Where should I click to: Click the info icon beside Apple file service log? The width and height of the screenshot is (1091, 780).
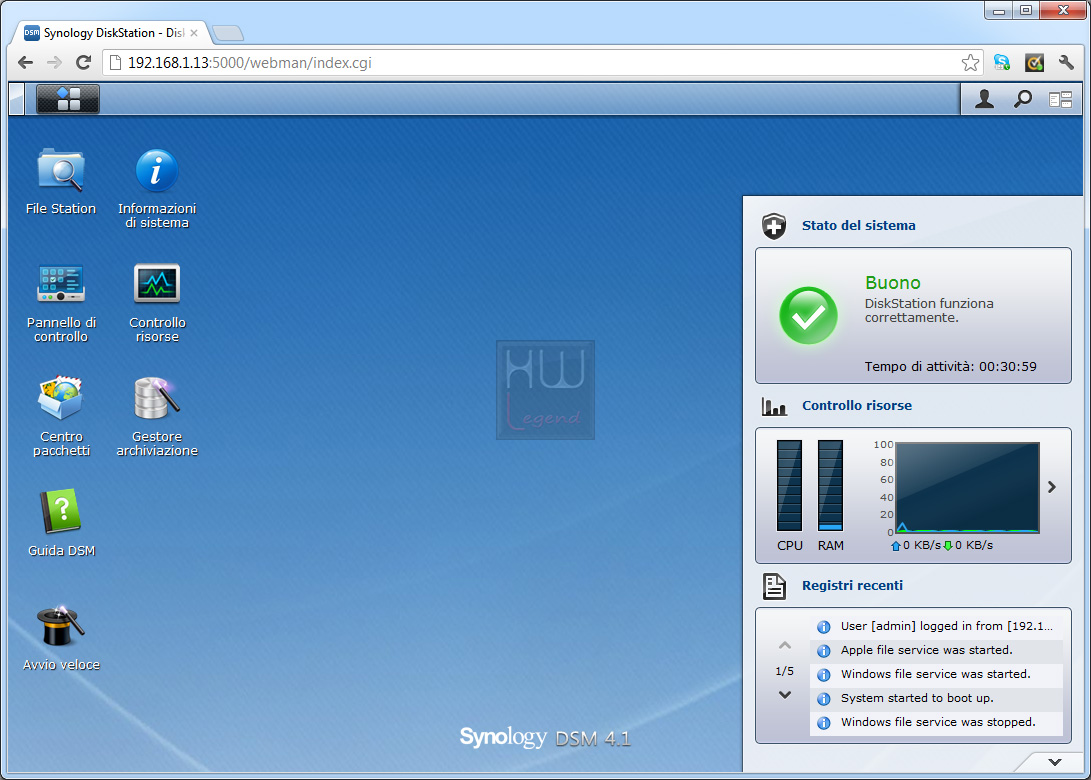(x=823, y=651)
